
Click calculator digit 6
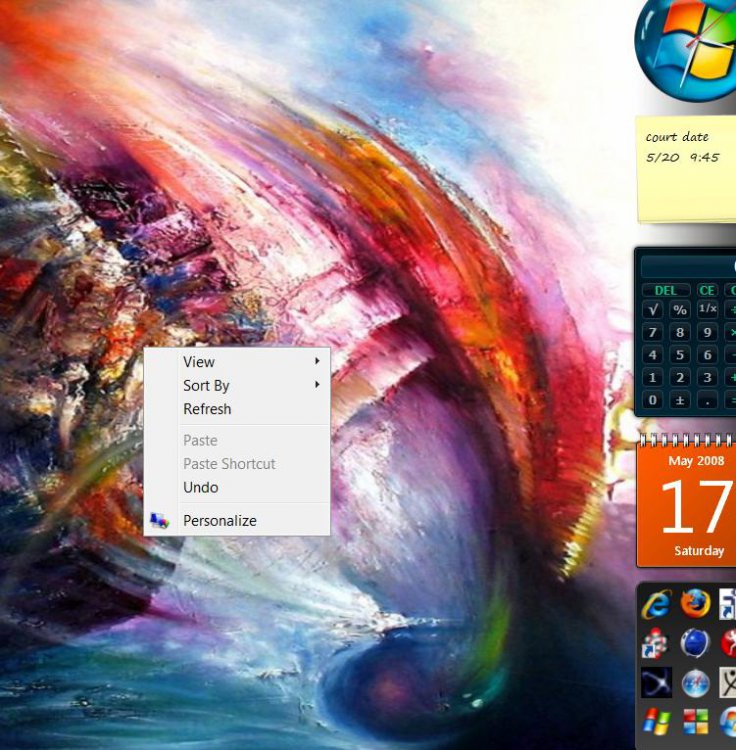[707, 354]
